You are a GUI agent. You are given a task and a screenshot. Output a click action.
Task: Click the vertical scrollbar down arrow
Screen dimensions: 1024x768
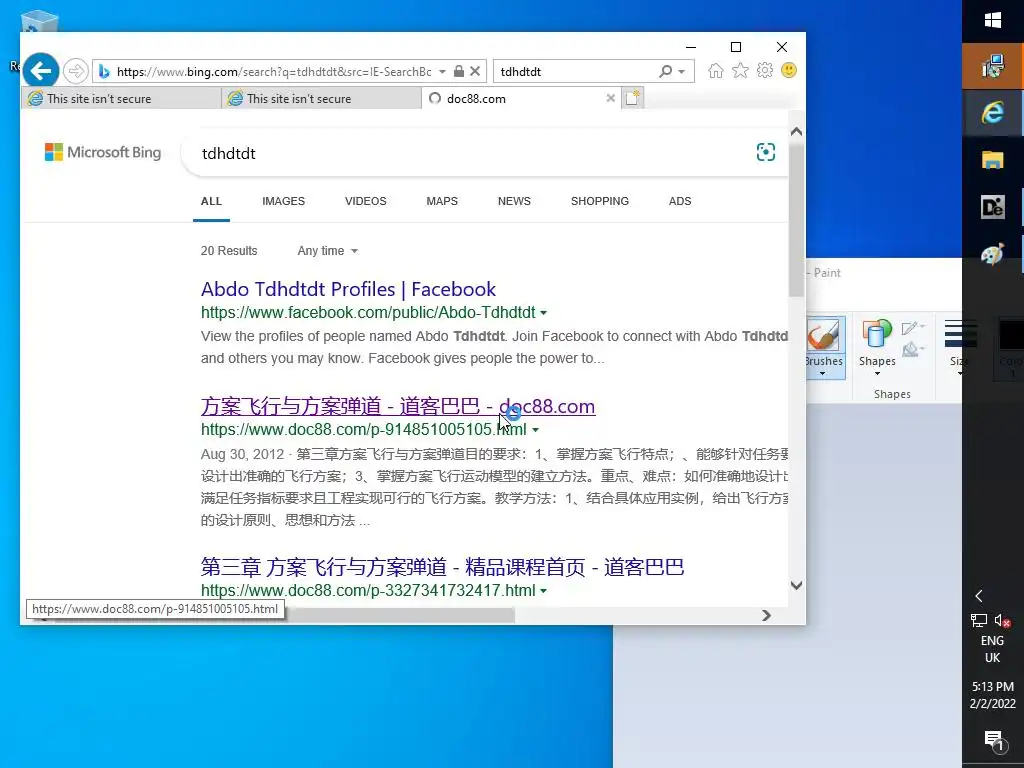pos(796,585)
